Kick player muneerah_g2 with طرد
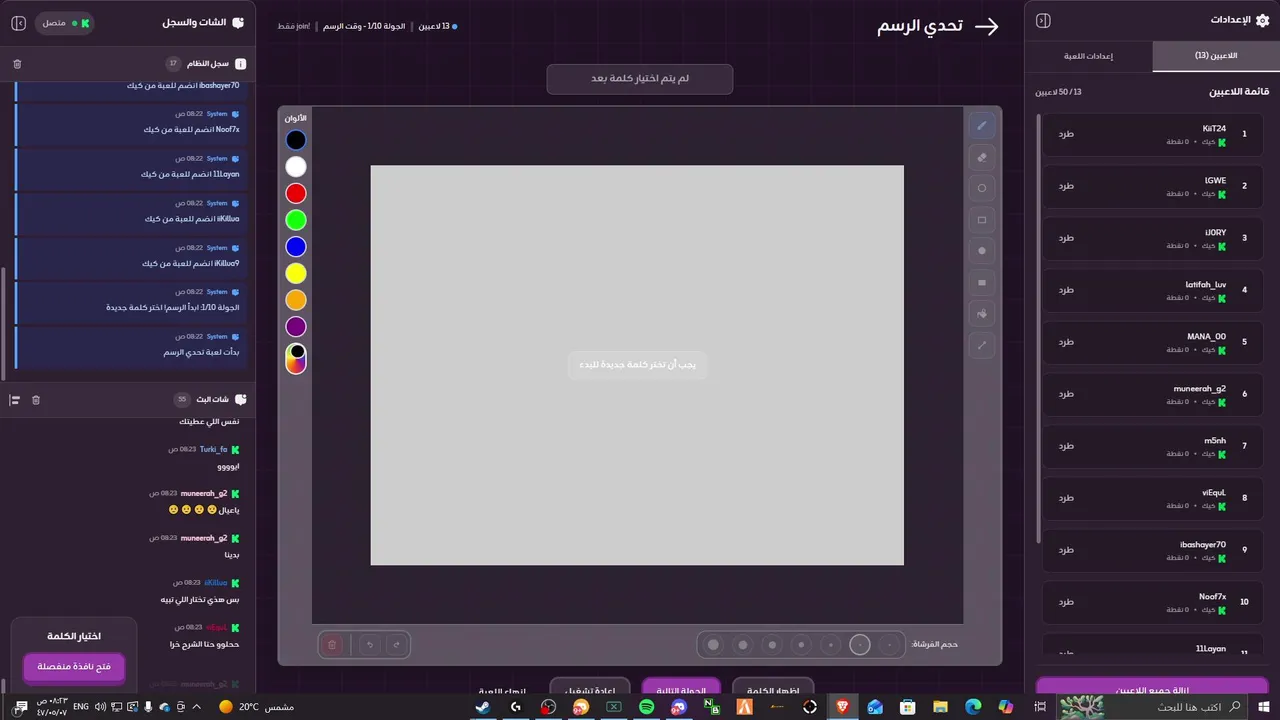 click(x=1066, y=394)
